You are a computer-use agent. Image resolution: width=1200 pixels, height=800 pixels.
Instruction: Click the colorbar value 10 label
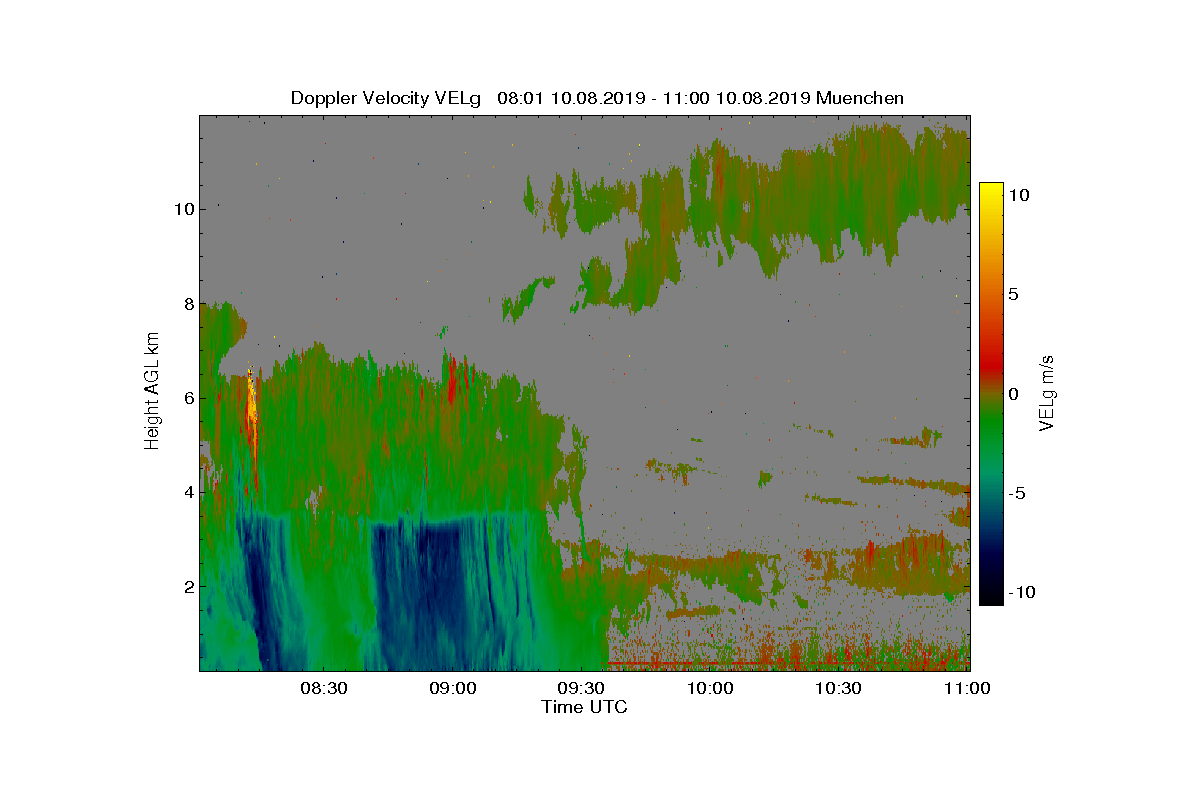point(1018,196)
